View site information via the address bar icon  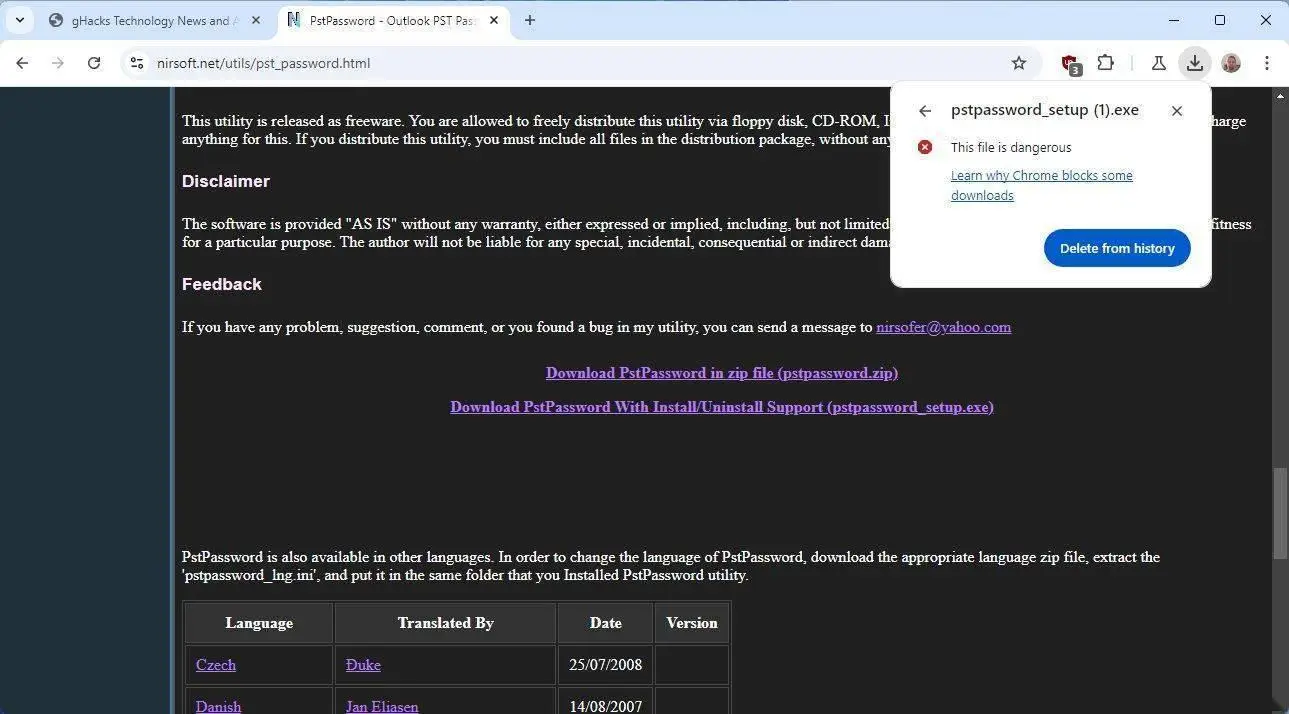click(x=136, y=63)
